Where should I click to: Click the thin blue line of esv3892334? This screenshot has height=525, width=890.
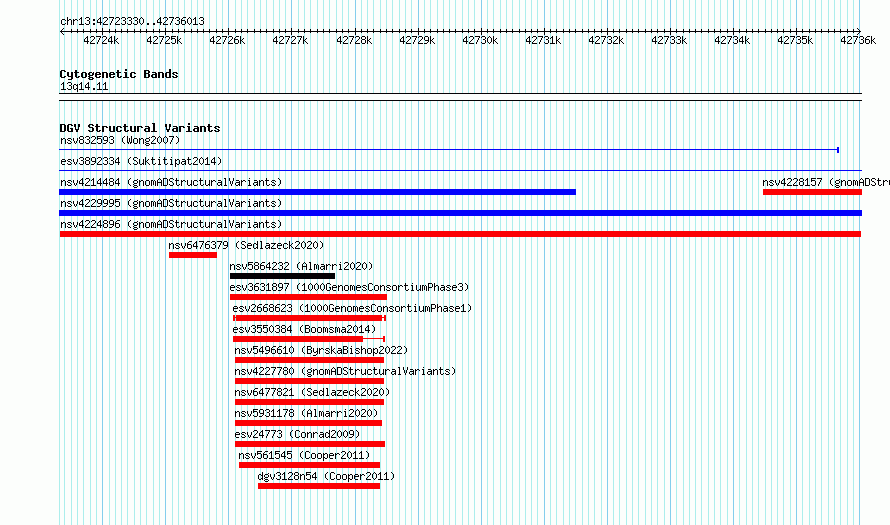[460, 171]
